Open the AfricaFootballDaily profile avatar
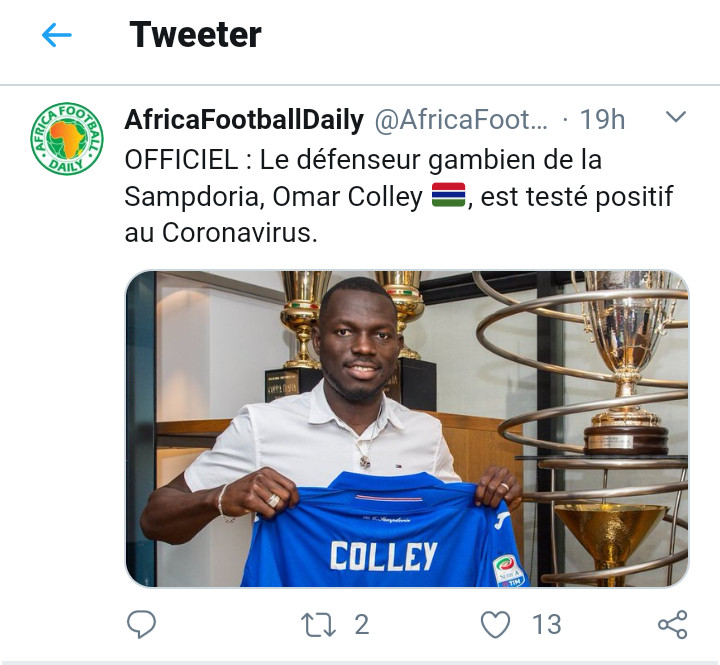Image resolution: width=720 pixels, height=665 pixels. click(66, 139)
